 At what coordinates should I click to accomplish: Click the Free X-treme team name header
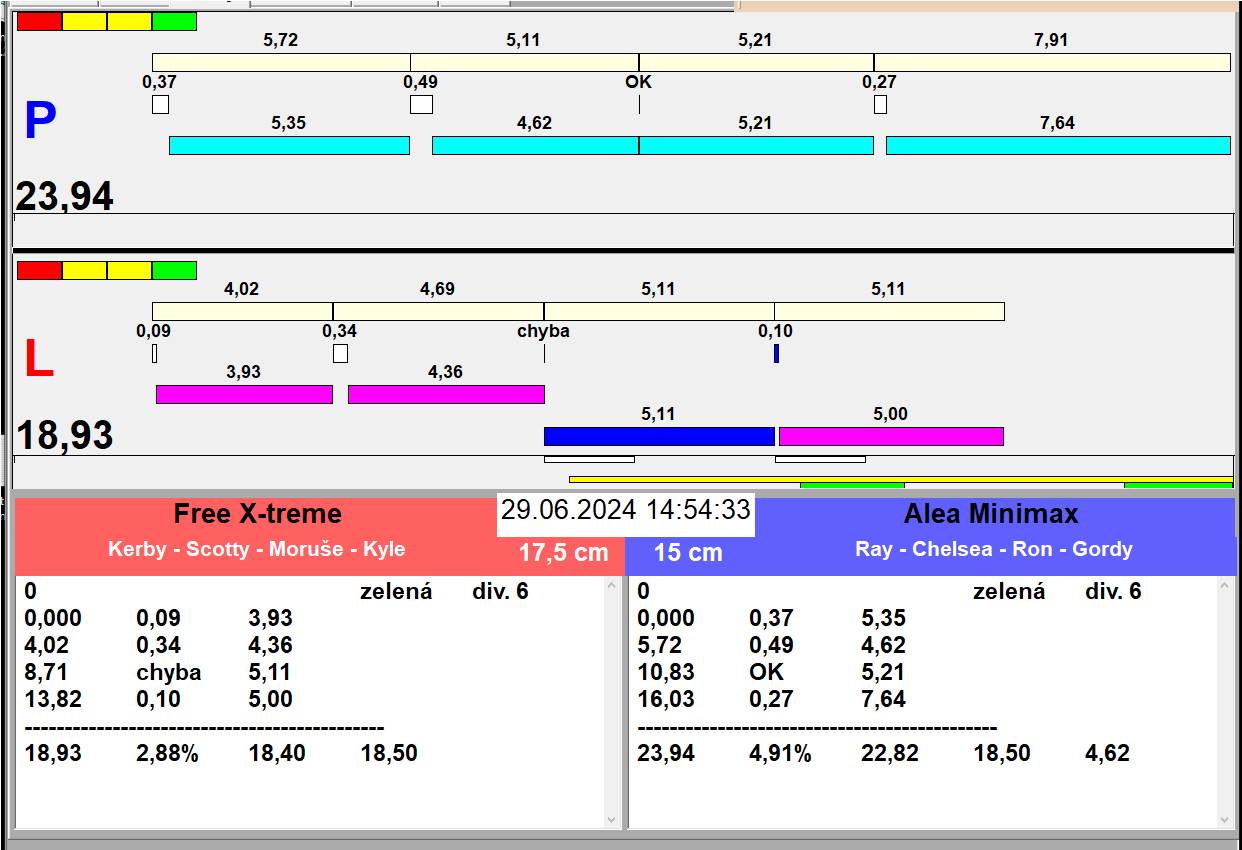257,514
